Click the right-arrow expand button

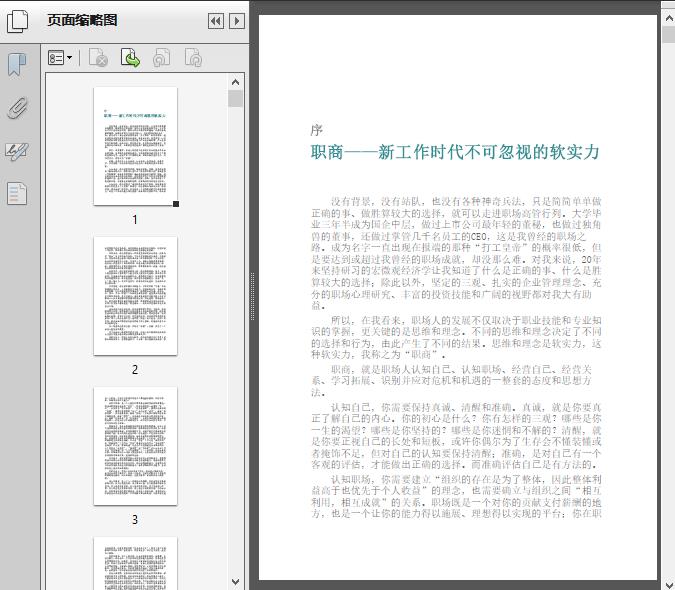237,21
